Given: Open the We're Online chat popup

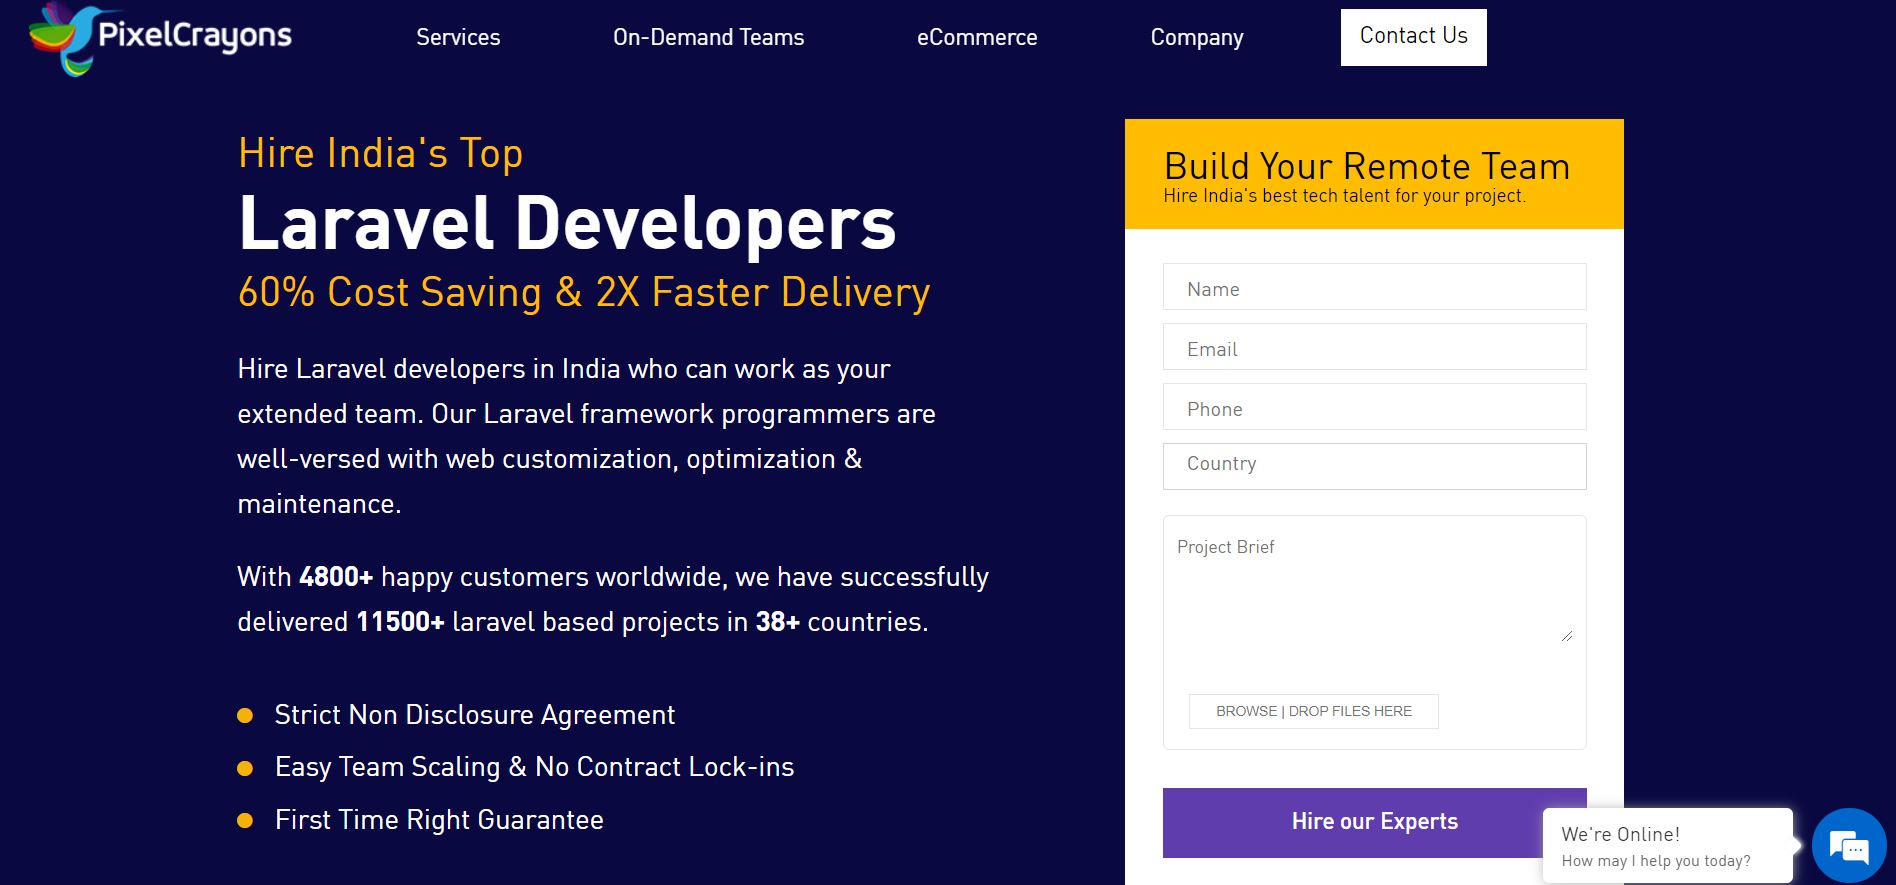Looking at the screenshot, I should [1667, 846].
